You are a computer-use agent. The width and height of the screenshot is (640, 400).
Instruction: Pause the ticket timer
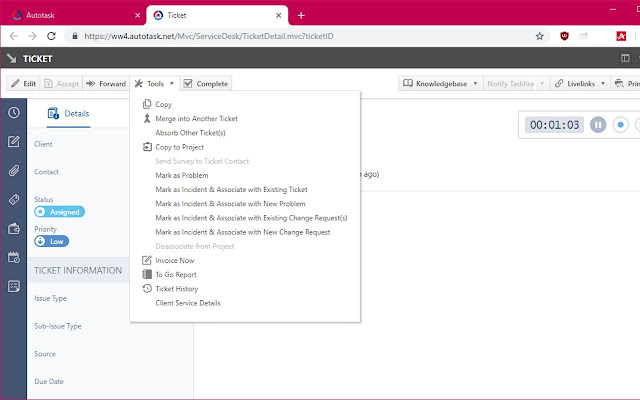598,125
